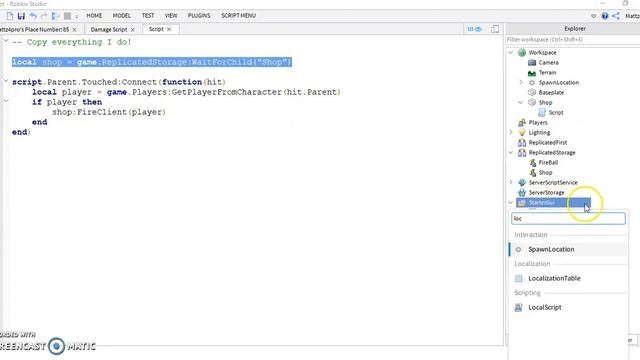This screenshot has height=360, width=640.
Task: Collapse the StarterGui node arrow
Action: pos(511,202)
